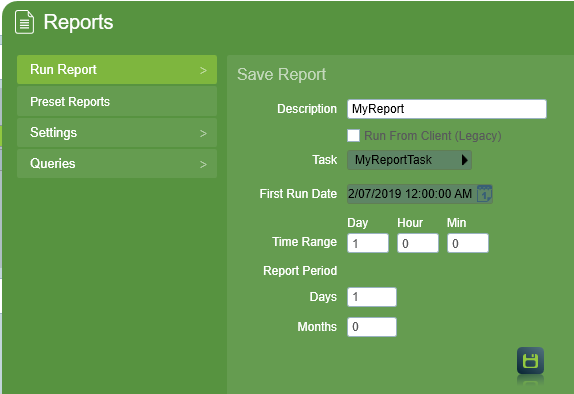Open the Settings sidebar item
The height and width of the screenshot is (394, 574).
click(x=117, y=133)
